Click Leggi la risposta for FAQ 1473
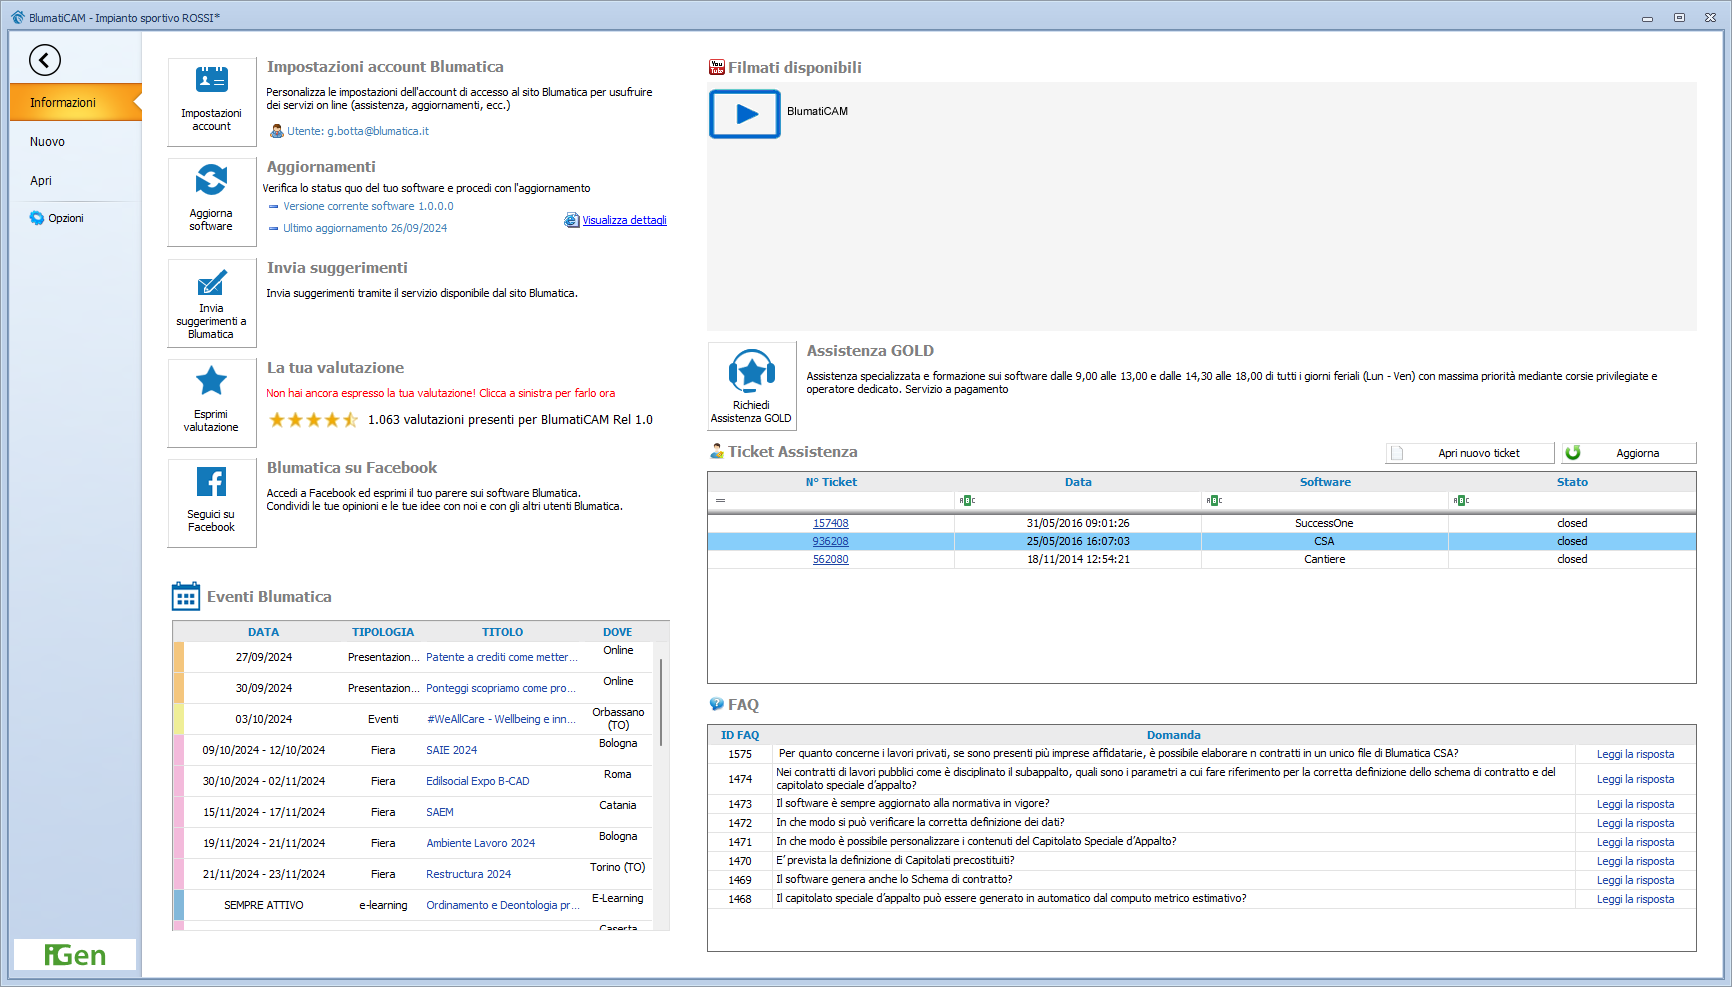Screen dimensions: 1732x987 [1635, 804]
